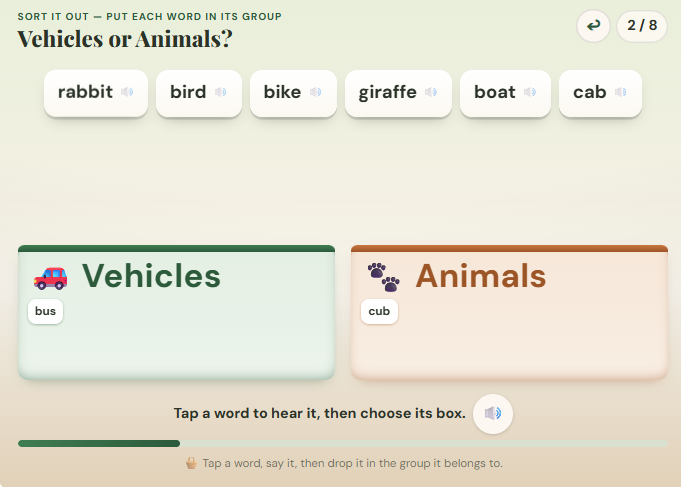Click the speaker button beside the instruction text
Screen dimensions: 681x487
pyautogui.click(x=493, y=414)
